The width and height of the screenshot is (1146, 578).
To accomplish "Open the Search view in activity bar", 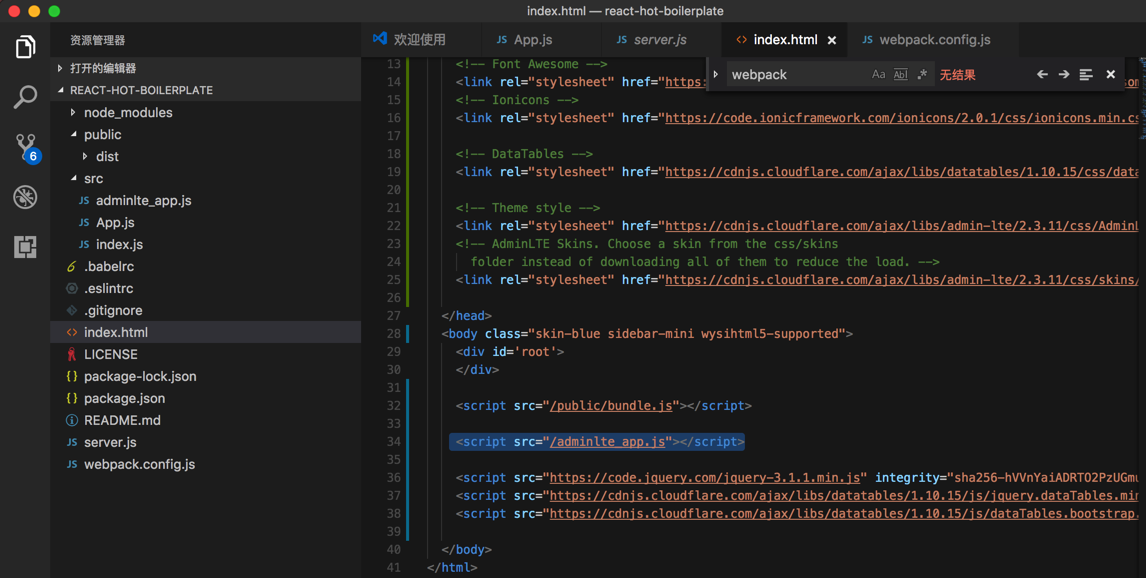I will coord(25,97).
